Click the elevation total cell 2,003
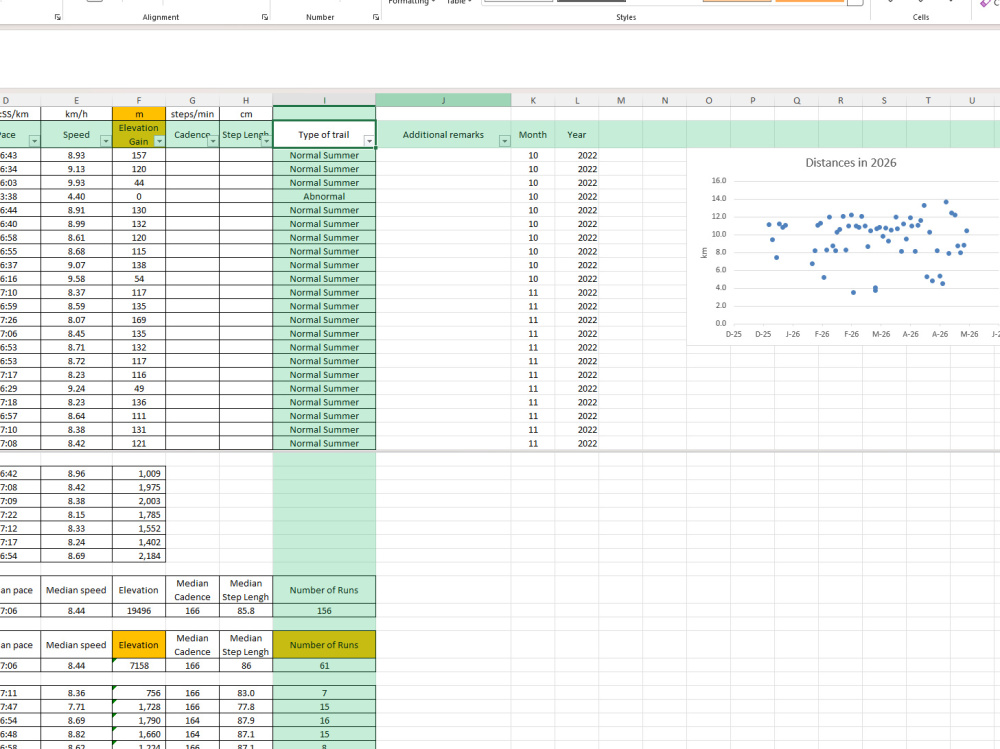This screenshot has height=749, width=1000. (139, 501)
